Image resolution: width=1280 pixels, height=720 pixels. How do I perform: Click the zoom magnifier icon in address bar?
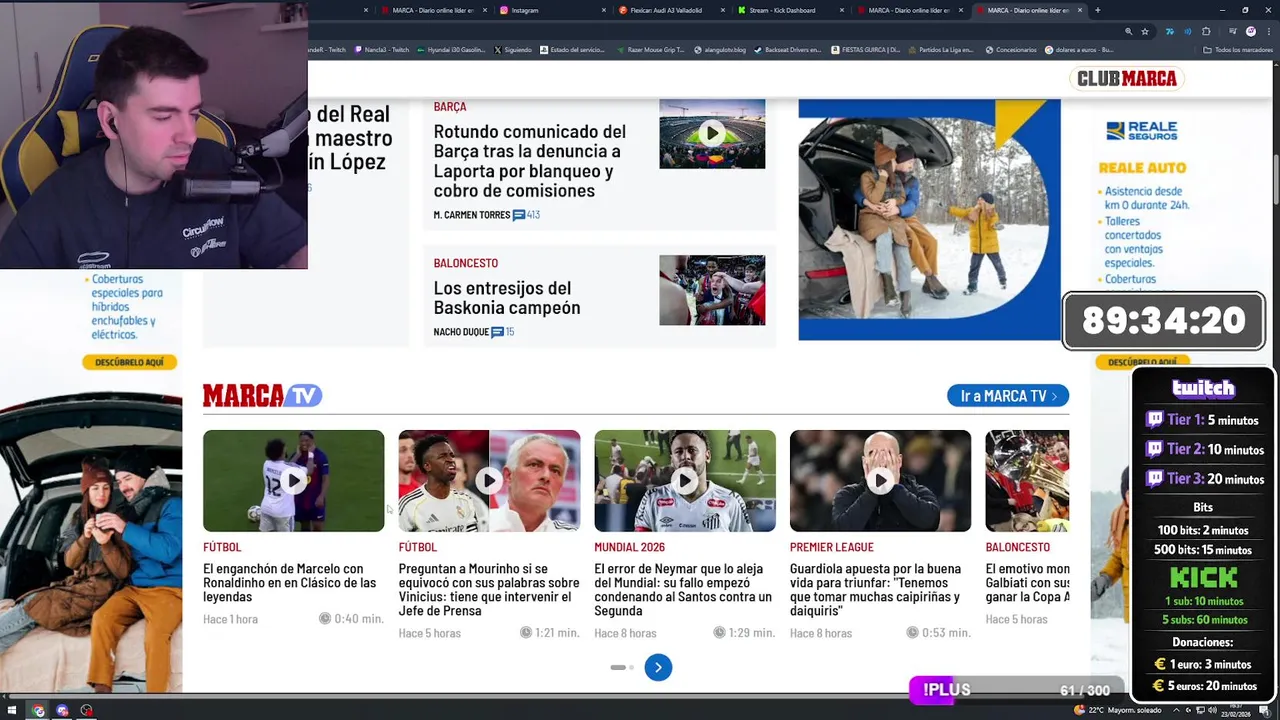[x=1129, y=31]
